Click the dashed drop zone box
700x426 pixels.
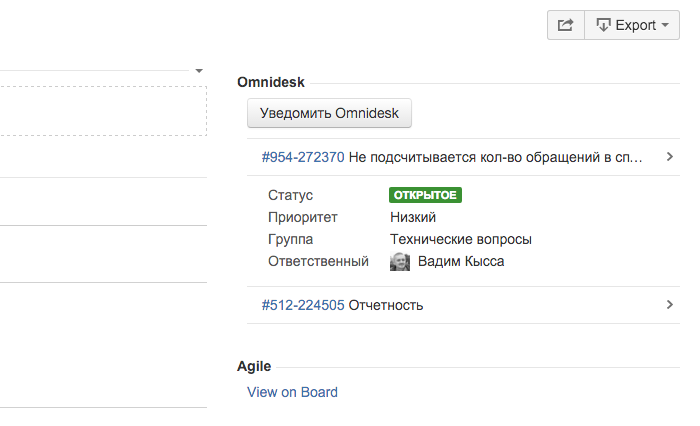103,111
